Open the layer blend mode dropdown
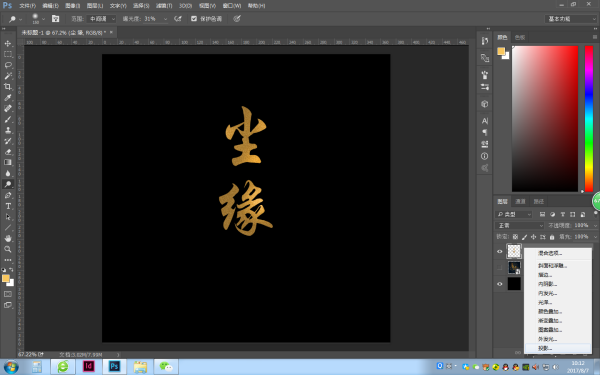The image size is (600, 375). pos(520,225)
